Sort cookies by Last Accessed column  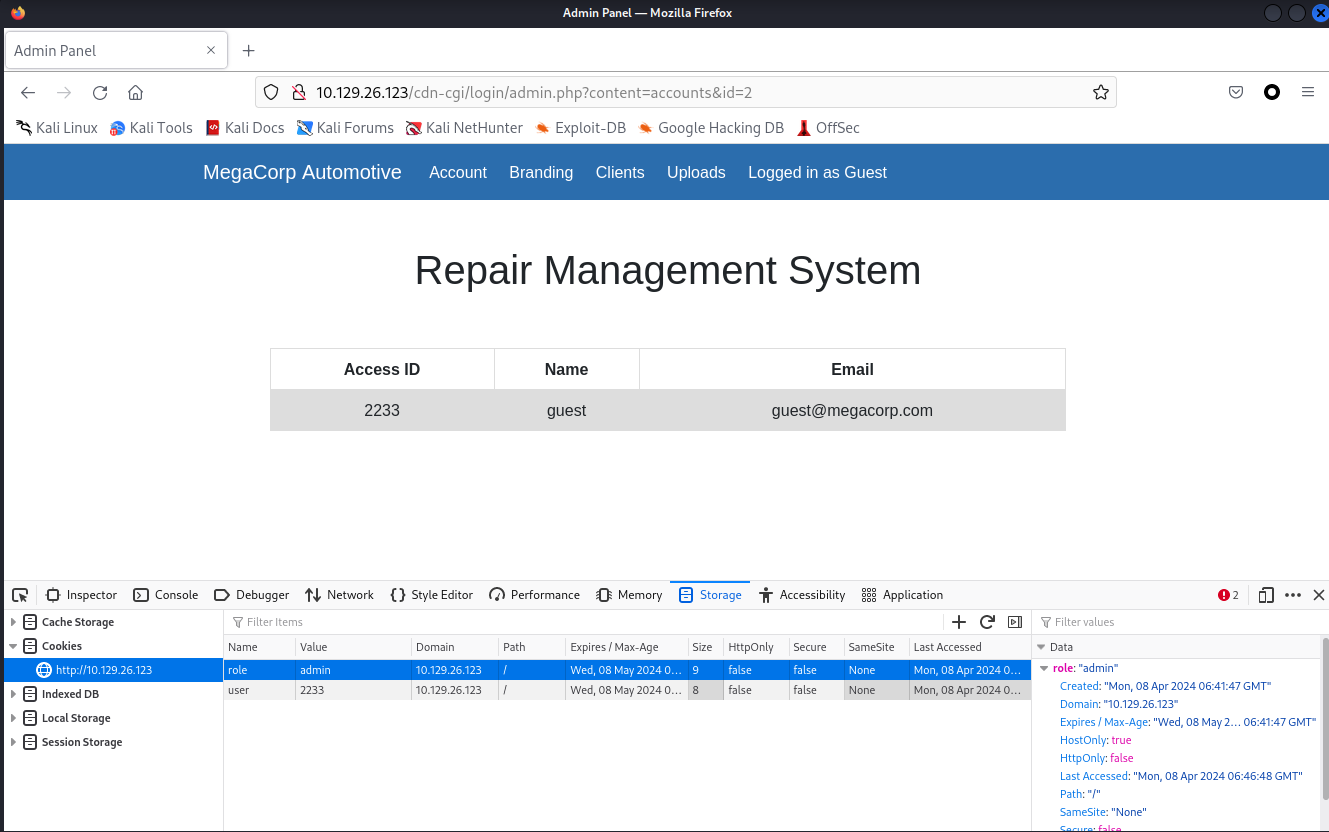(969, 647)
